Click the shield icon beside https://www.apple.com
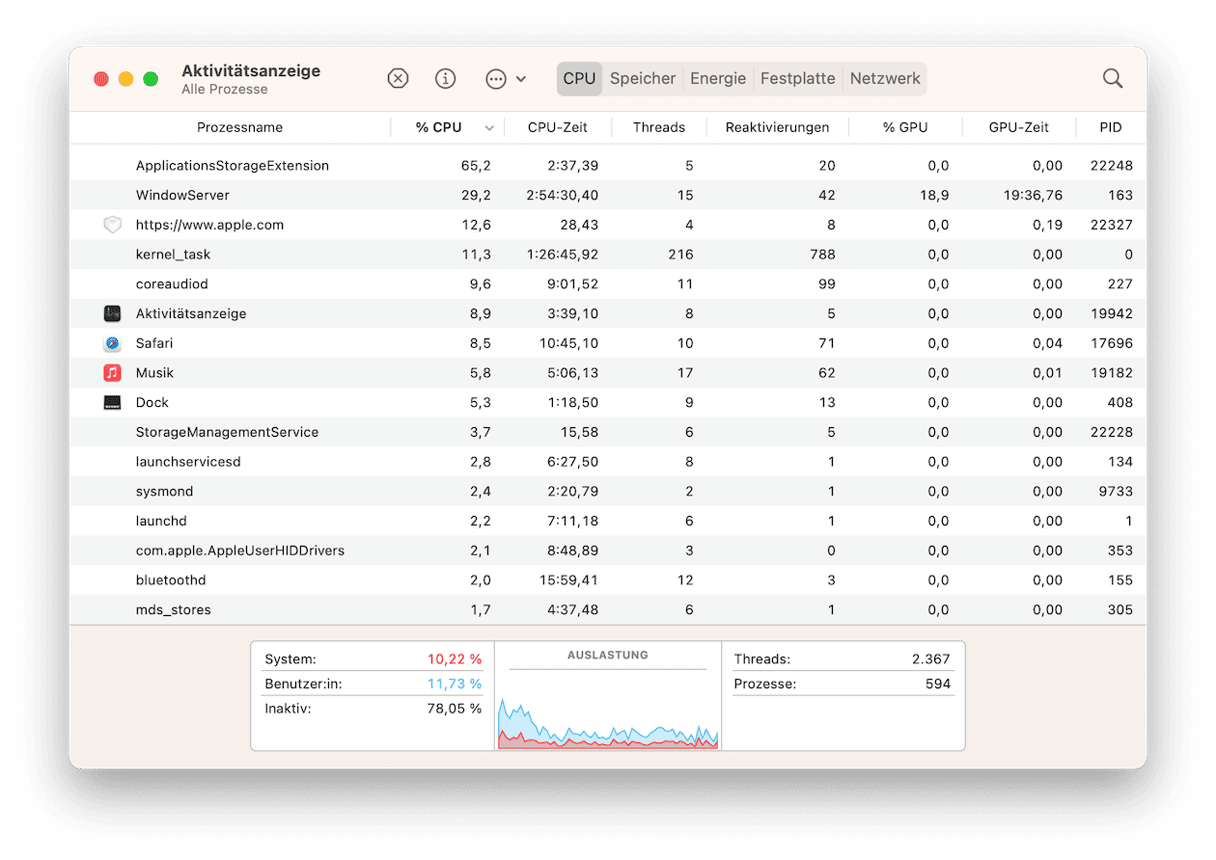The height and width of the screenshot is (860, 1216). [112, 225]
